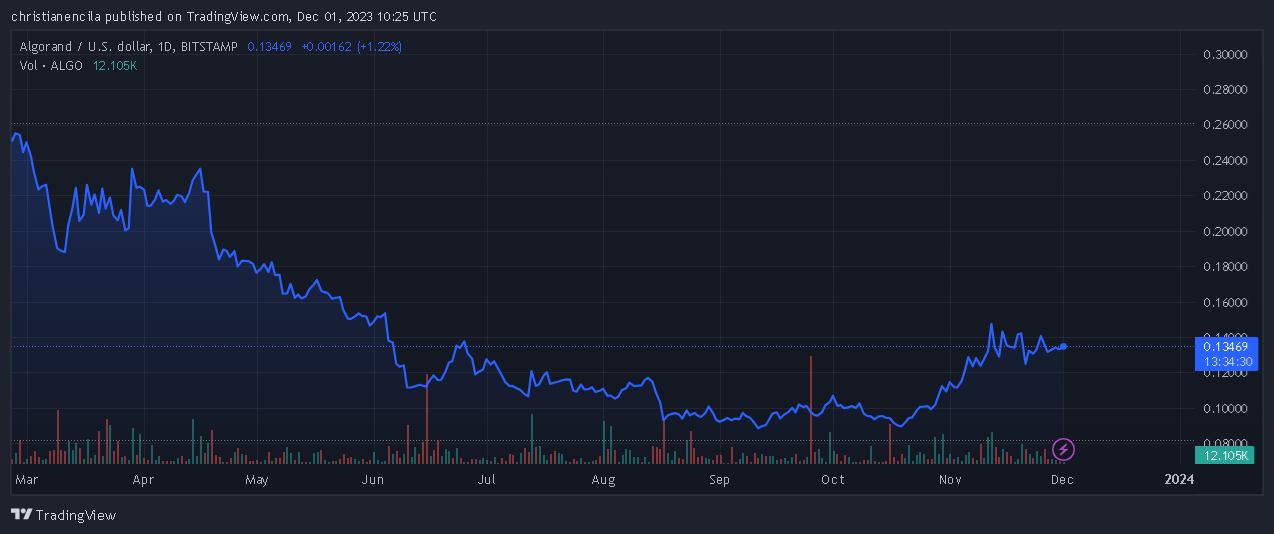Click the 0.24000 price axis label
The height and width of the screenshot is (534, 1274).
click(x=1225, y=160)
